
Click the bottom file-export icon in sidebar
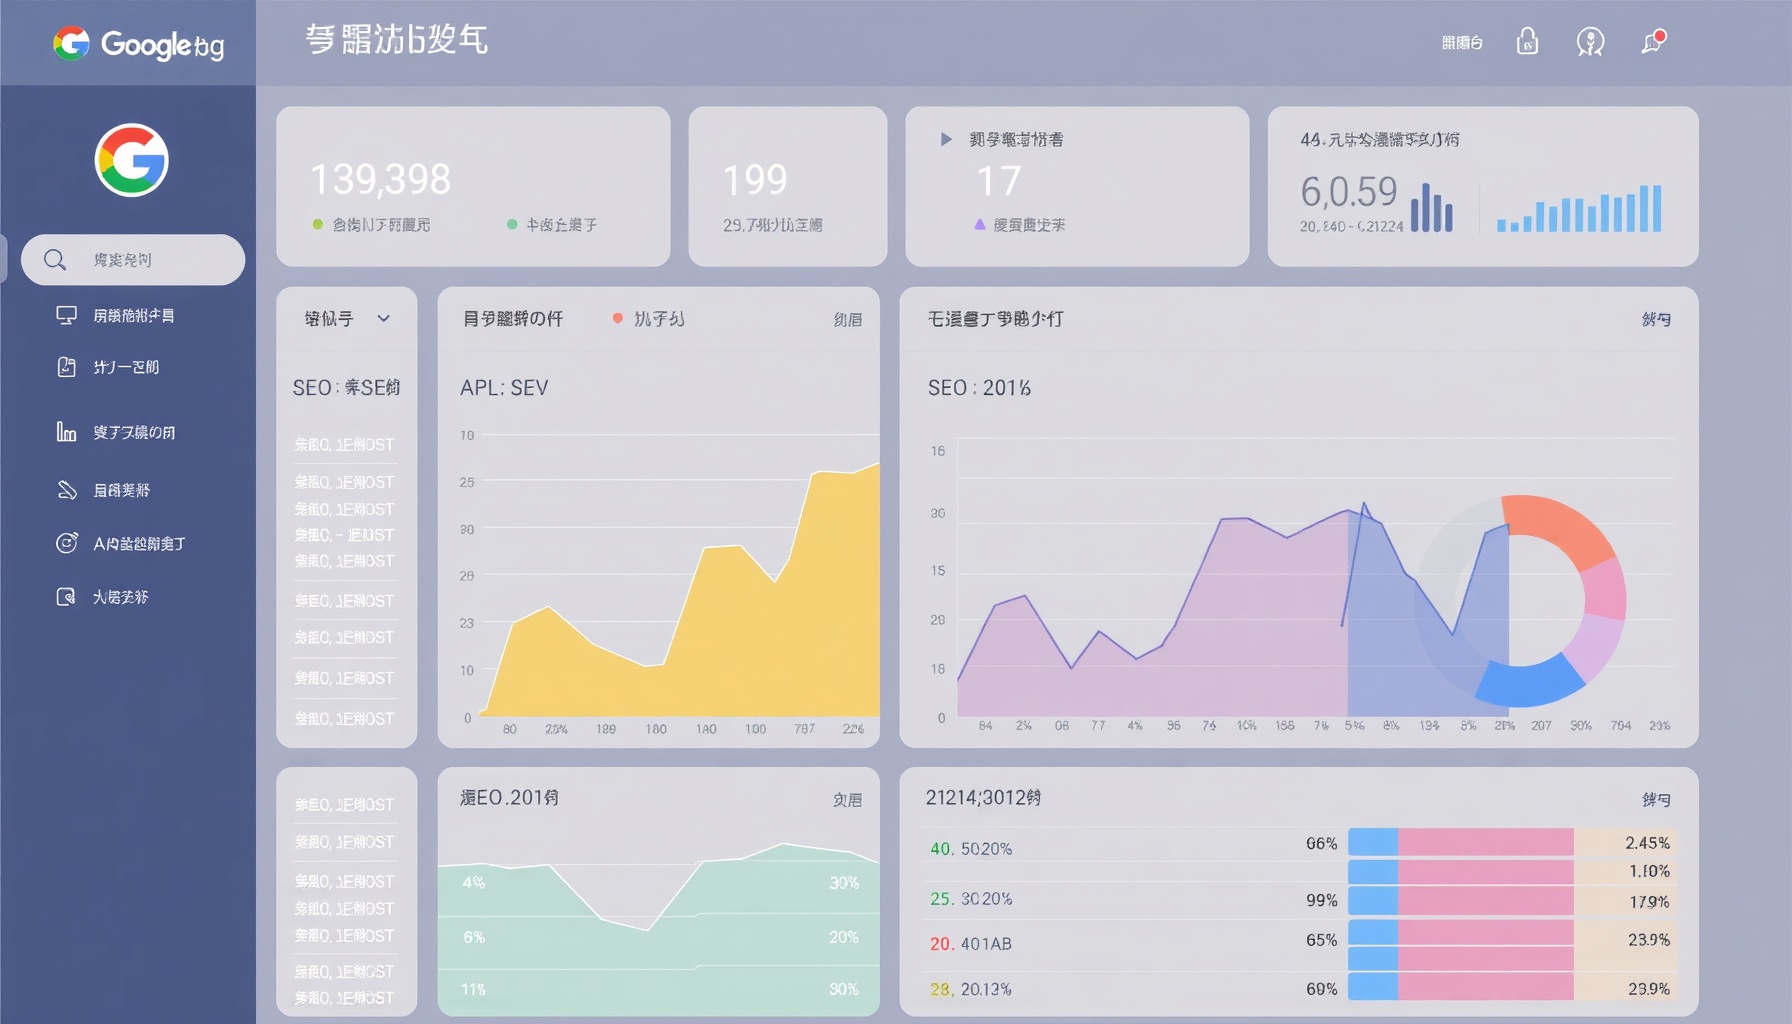(x=64, y=596)
